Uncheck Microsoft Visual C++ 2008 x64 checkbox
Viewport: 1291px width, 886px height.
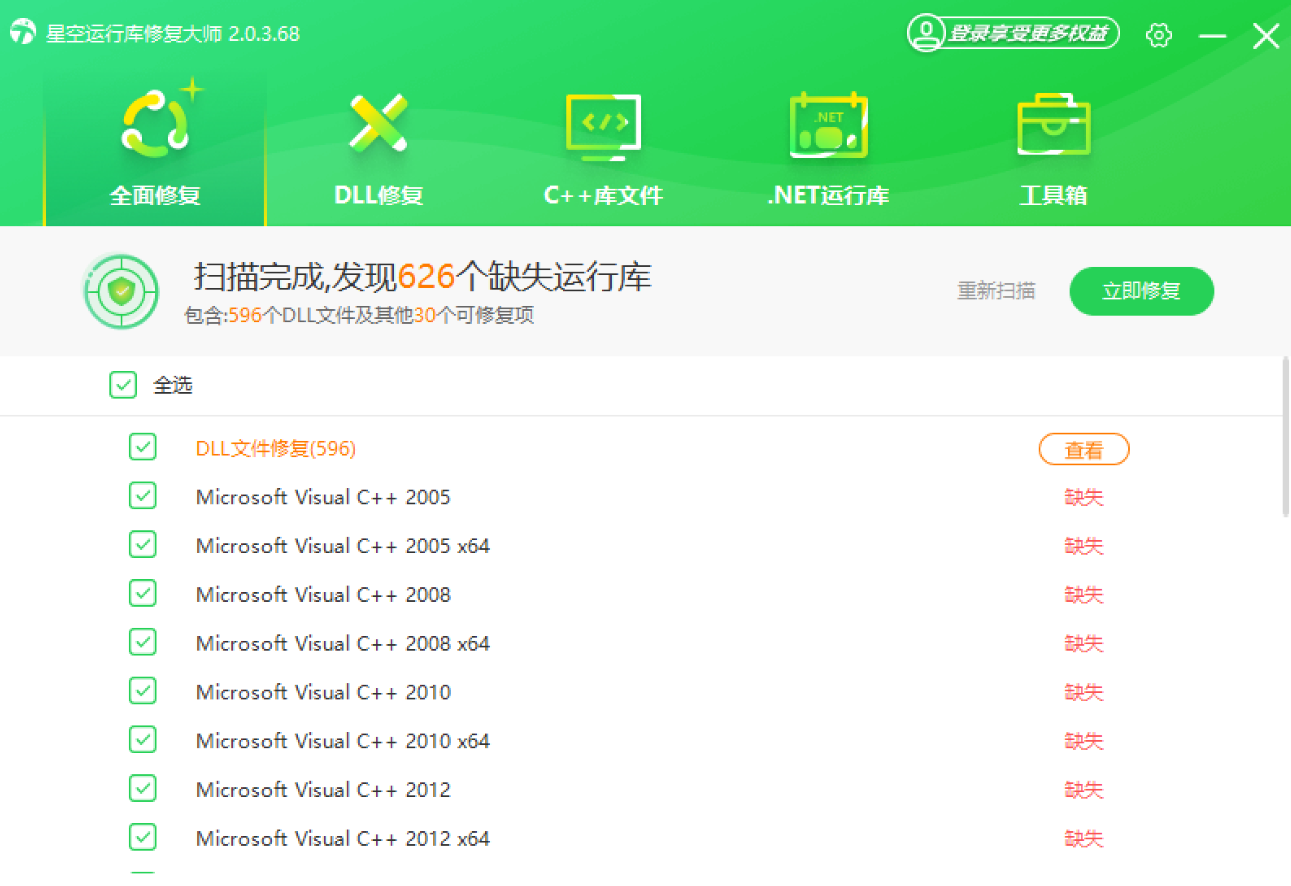click(x=143, y=642)
